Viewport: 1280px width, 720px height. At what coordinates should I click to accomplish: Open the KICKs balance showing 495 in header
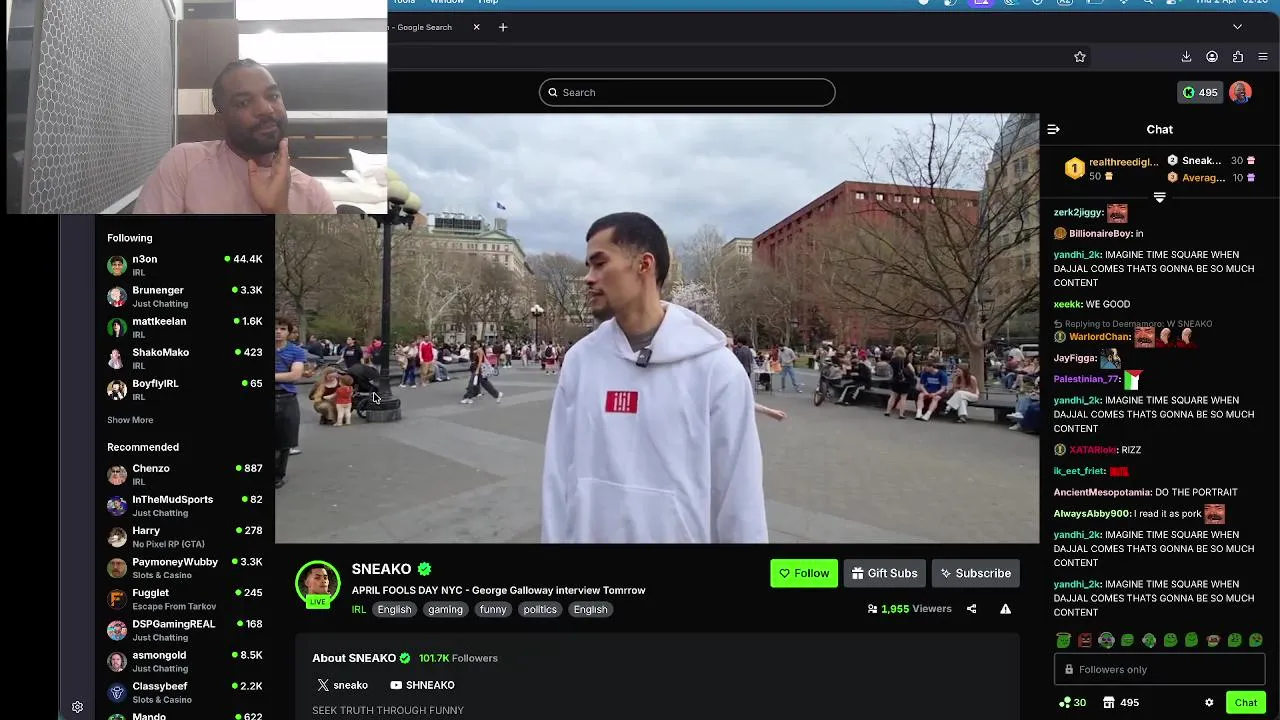click(1199, 92)
